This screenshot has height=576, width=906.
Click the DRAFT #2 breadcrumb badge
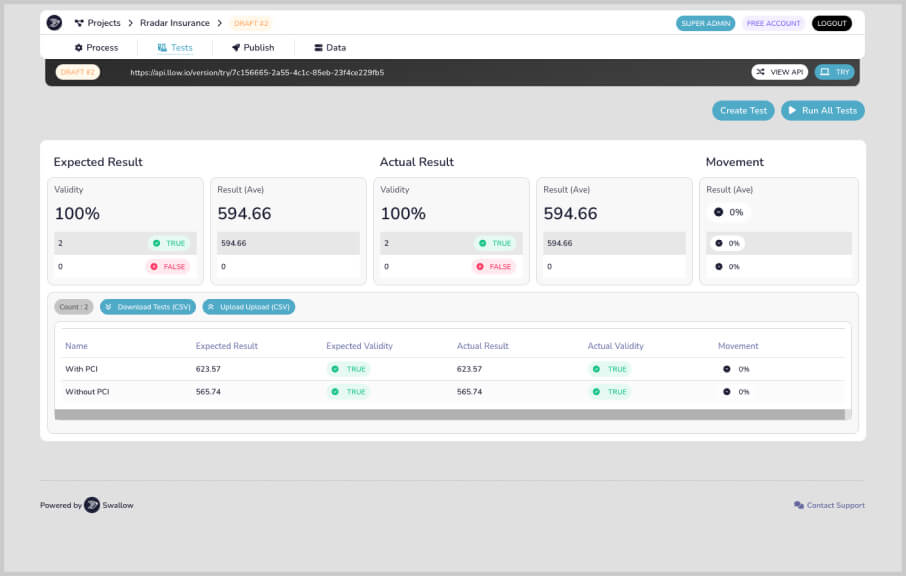click(x=251, y=23)
